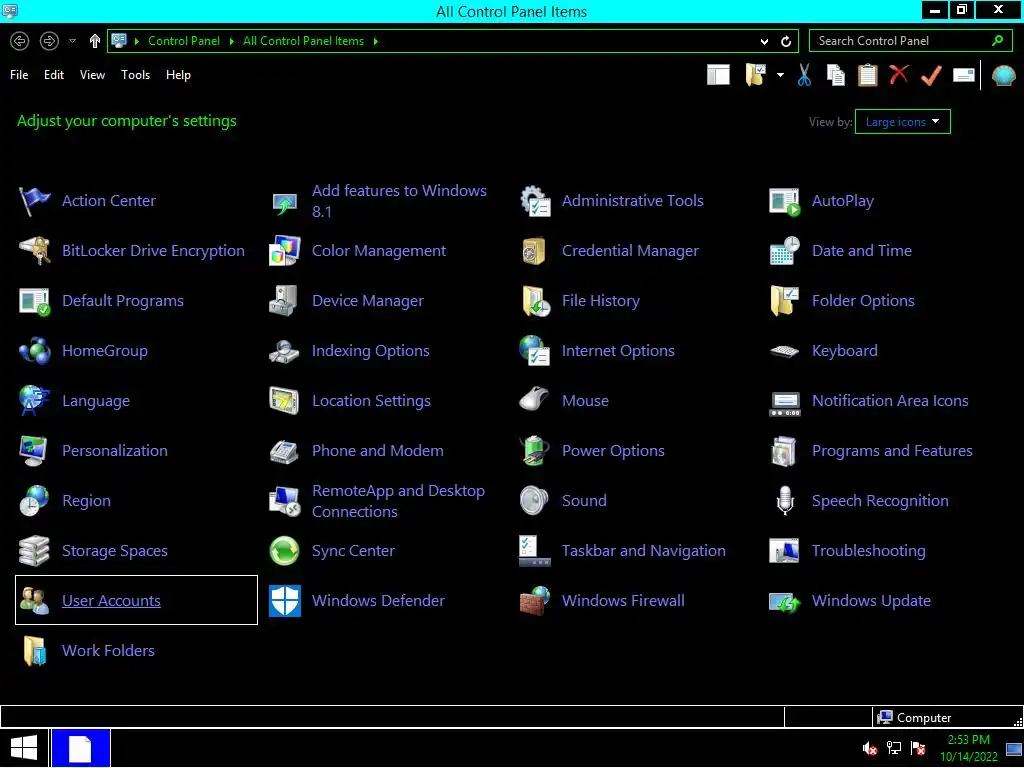Expand the arrow after Control Panel breadcrumb
This screenshot has width=1024, height=768.
click(231, 41)
